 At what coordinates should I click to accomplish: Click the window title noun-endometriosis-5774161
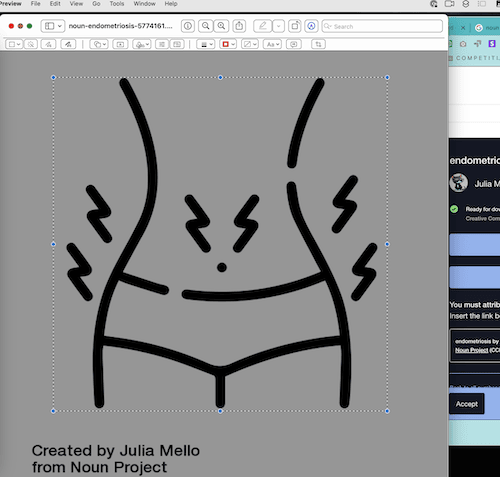[x=121, y=26]
